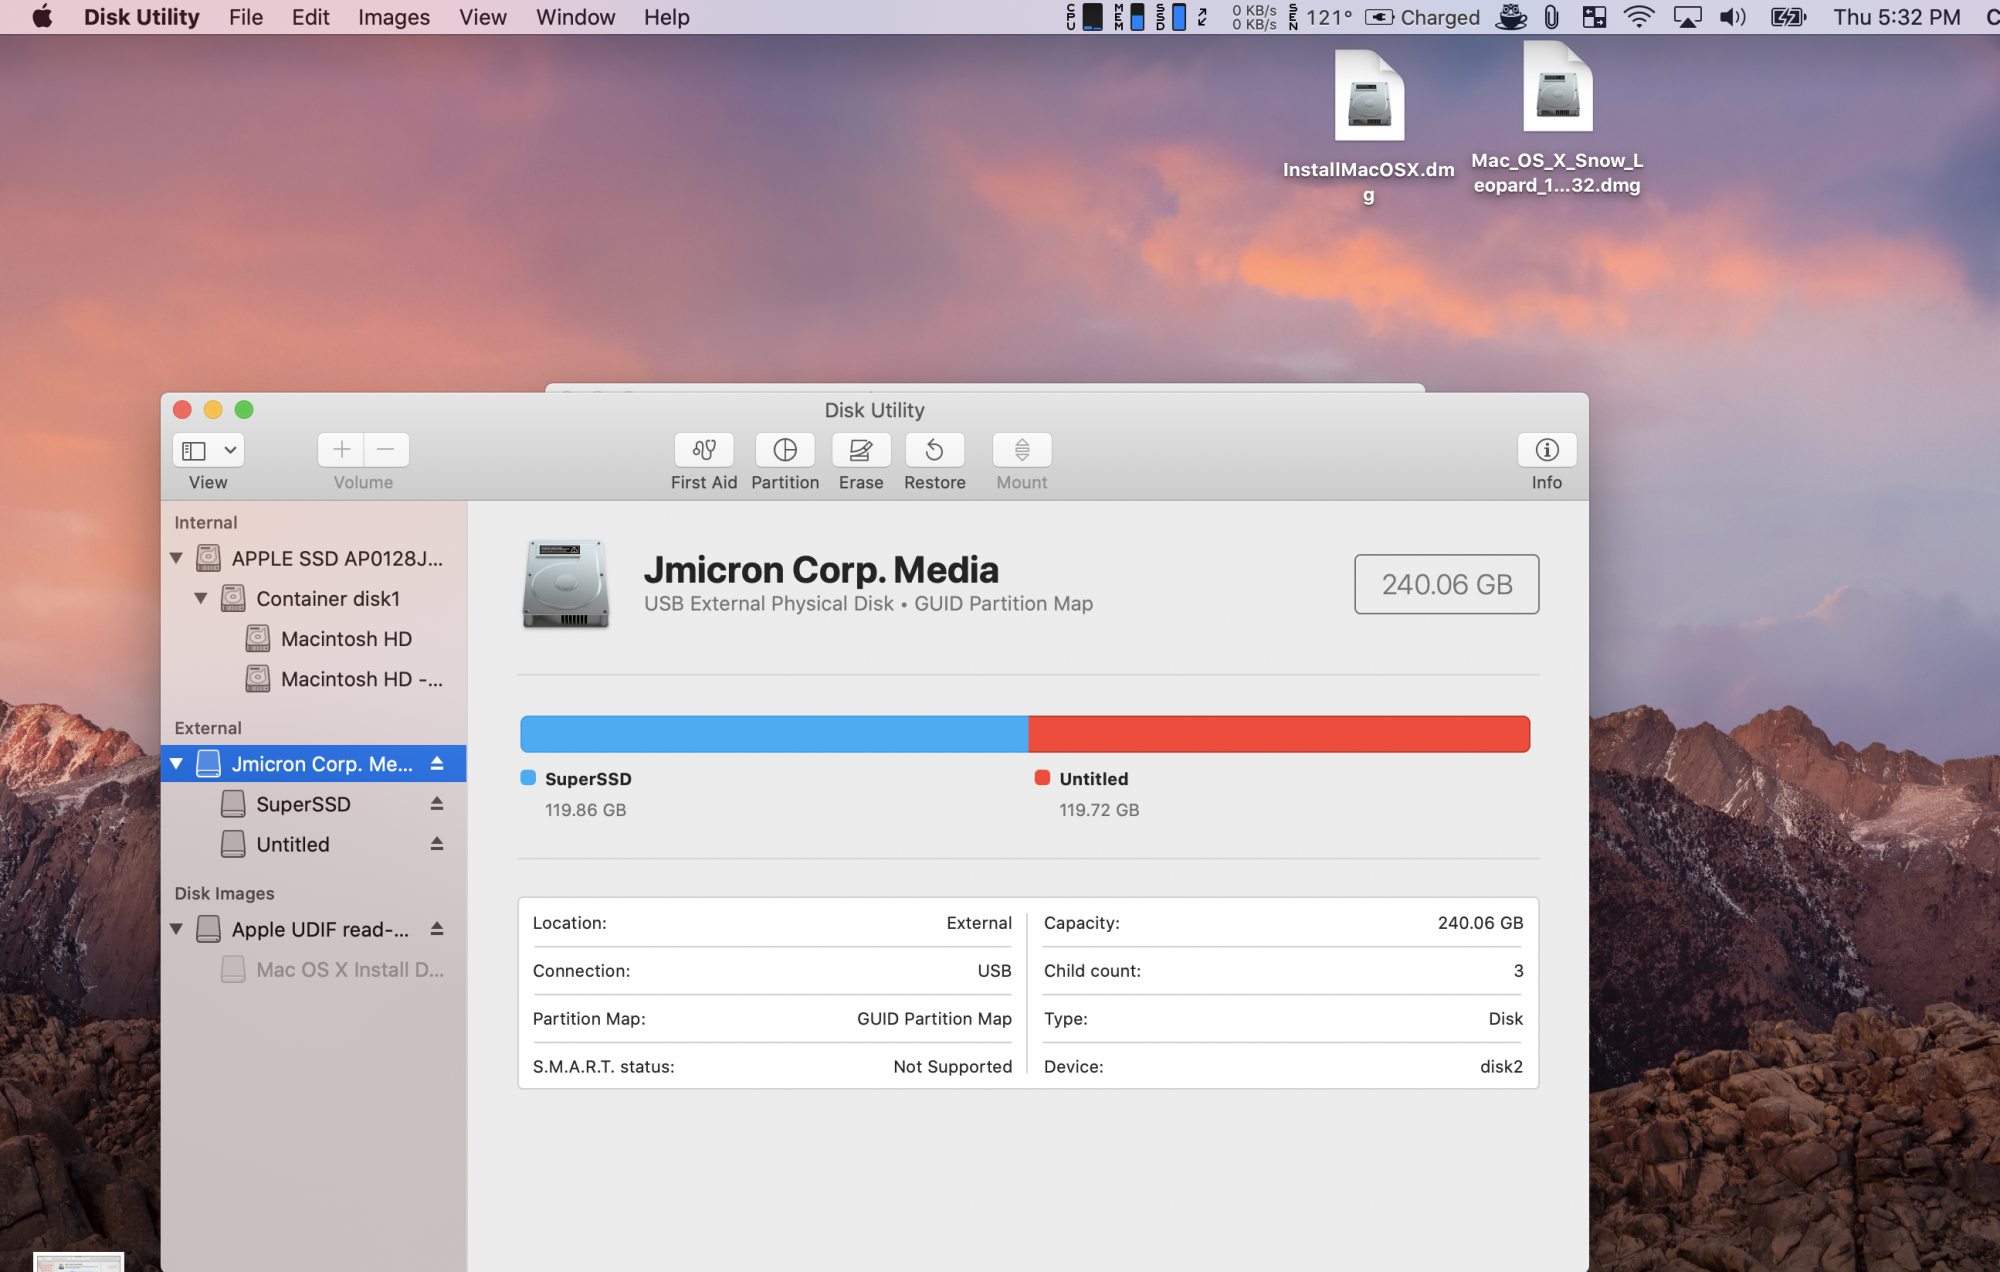
Task: Open the volume control menu
Action: click(1732, 17)
